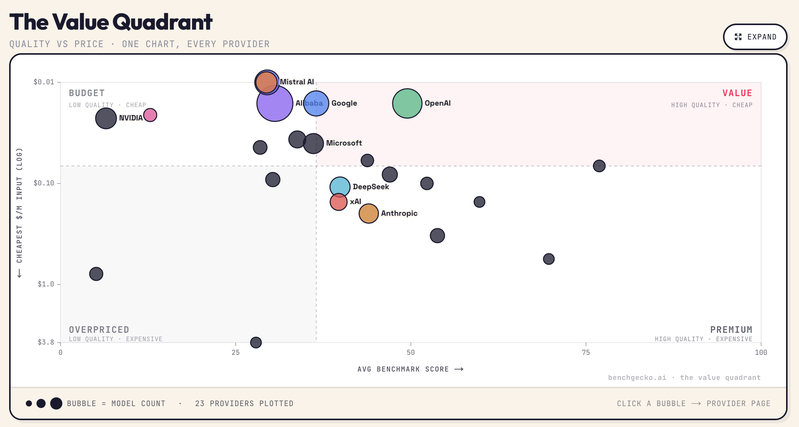Click the '23 PROVIDERS PLOTTED' text
The image size is (799, 427).
click(244, 404)
